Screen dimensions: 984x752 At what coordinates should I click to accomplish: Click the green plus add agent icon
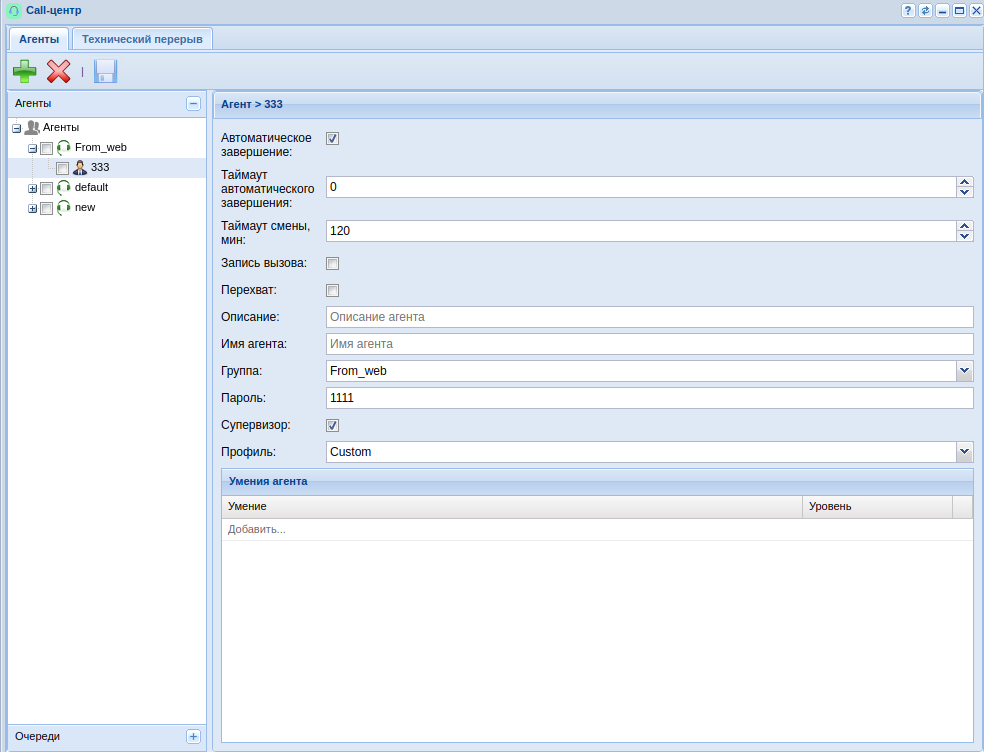pyautogui.click(x=24, y=71)
